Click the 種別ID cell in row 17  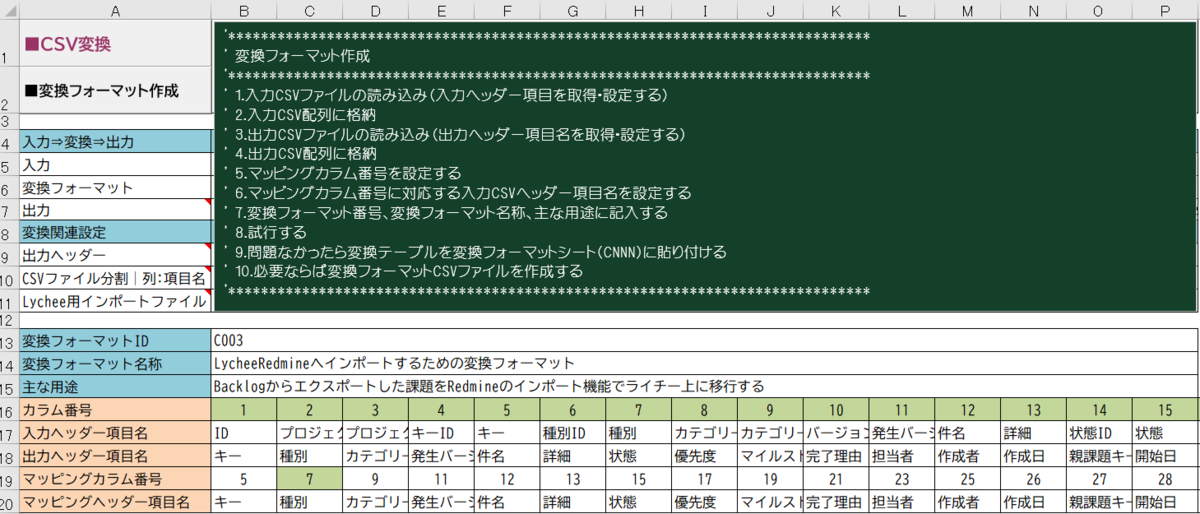[x=573, y=433]
